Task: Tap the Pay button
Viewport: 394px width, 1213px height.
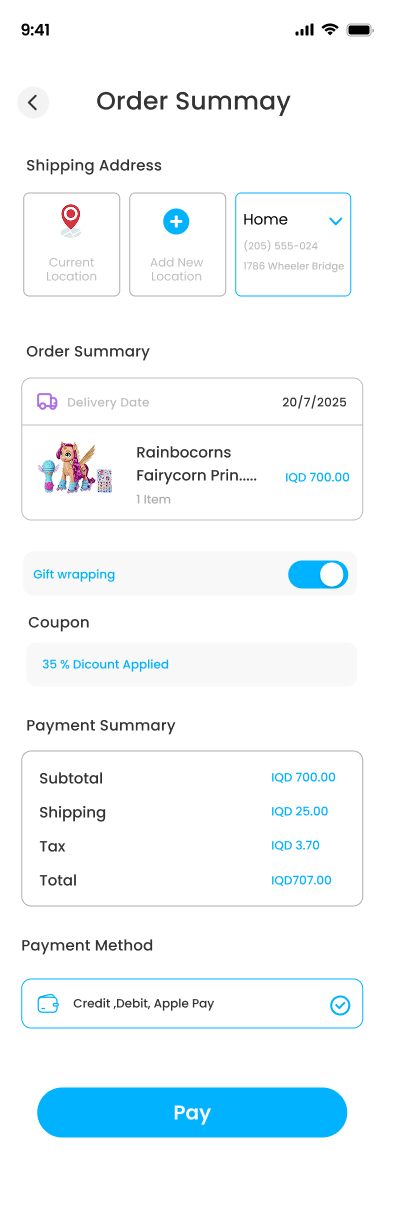Action: point(192,1112)
